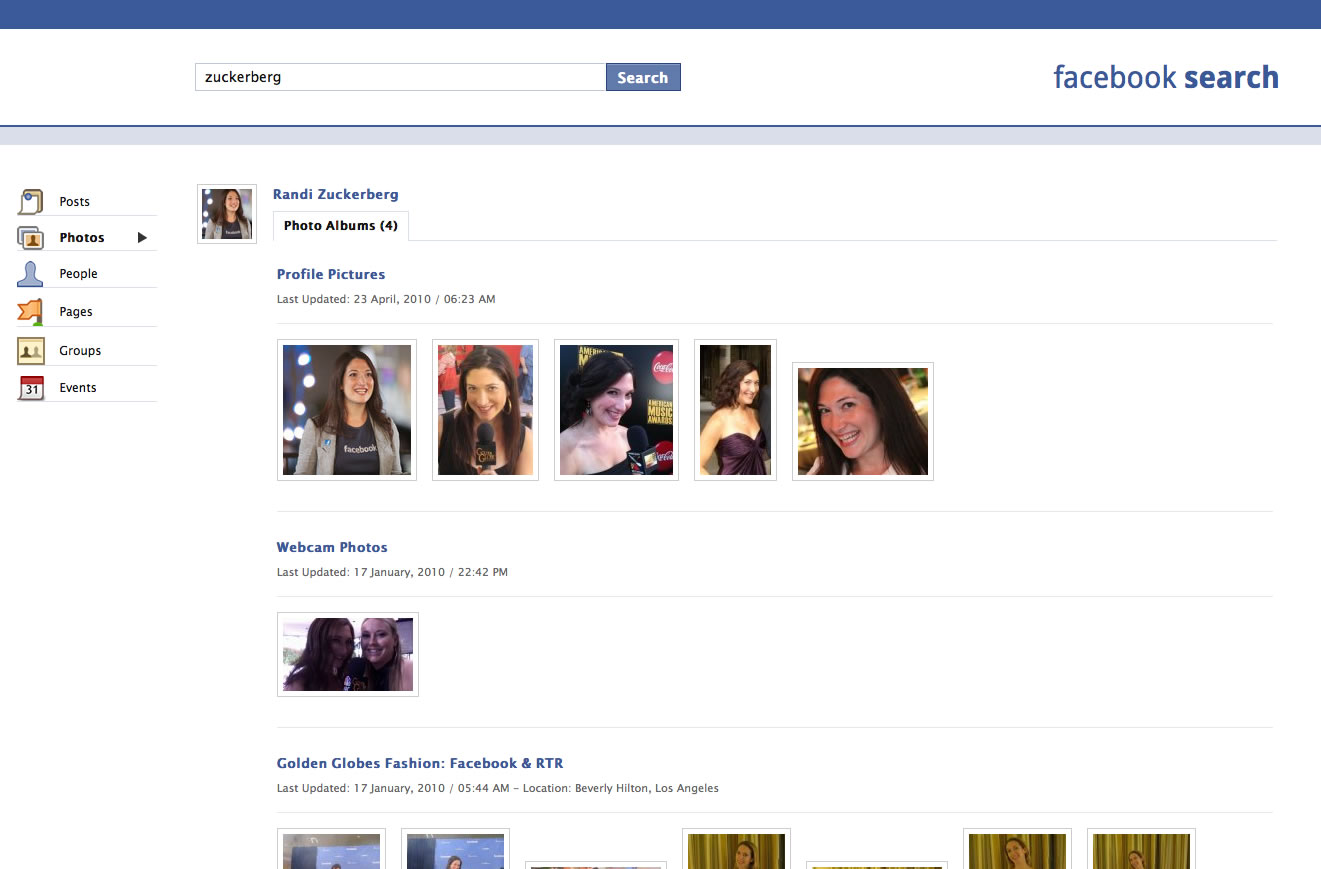Viewport: 1321px width, 869px height.
Task: Open the American Music Awards profile photo
Action: coord(616,410)
